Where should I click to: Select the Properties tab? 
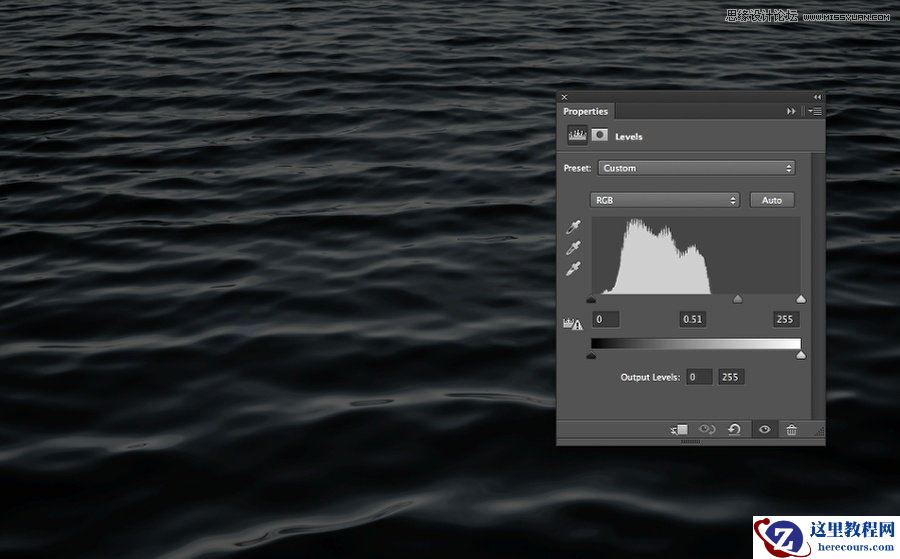[585, 111]
